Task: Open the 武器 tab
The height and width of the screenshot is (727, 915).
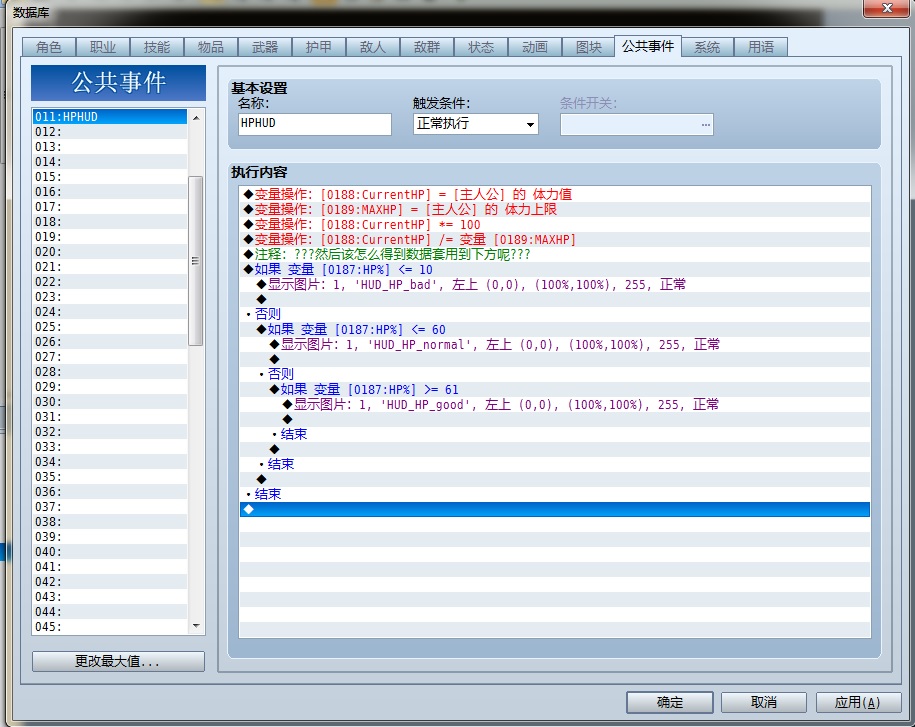Action: (x=265, y=47)
